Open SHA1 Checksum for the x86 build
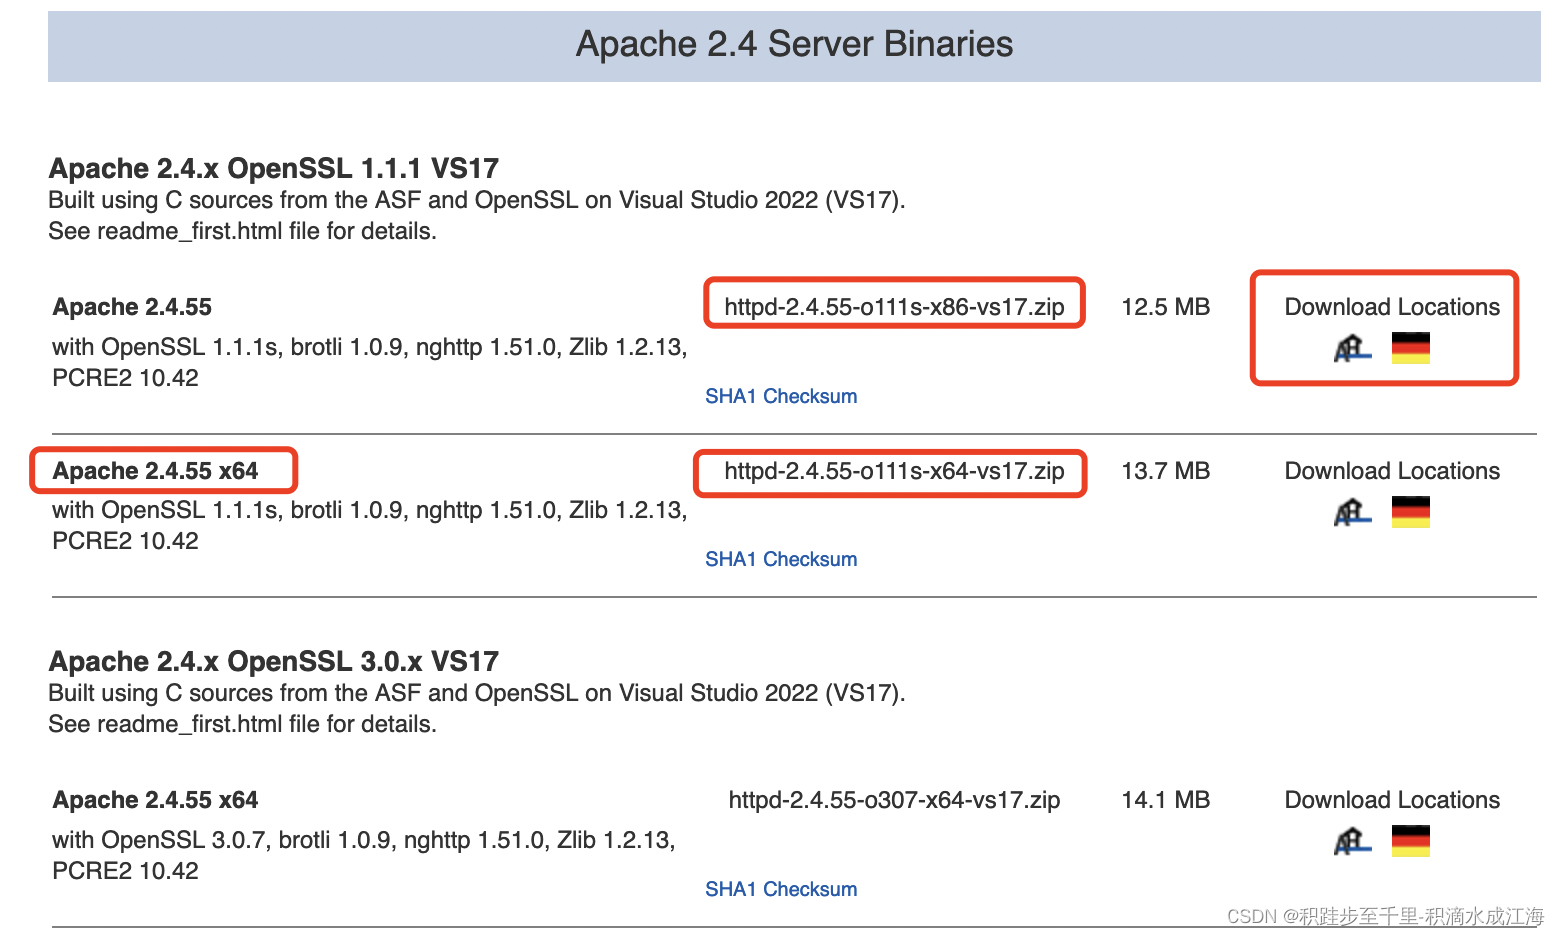1560x936 pixels. pyautogui.click(x=781, y=396)
